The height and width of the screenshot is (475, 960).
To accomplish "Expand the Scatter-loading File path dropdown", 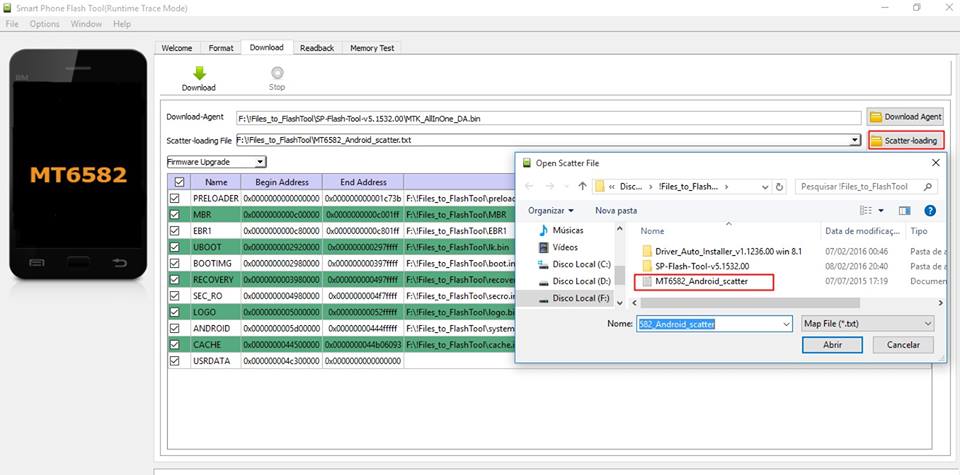I will coord(855,141).
